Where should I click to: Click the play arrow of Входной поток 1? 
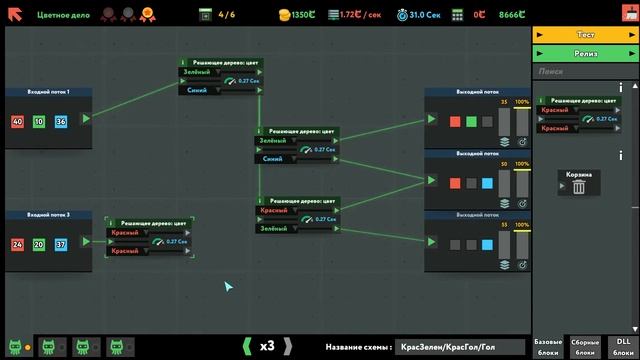click(86, 118)
